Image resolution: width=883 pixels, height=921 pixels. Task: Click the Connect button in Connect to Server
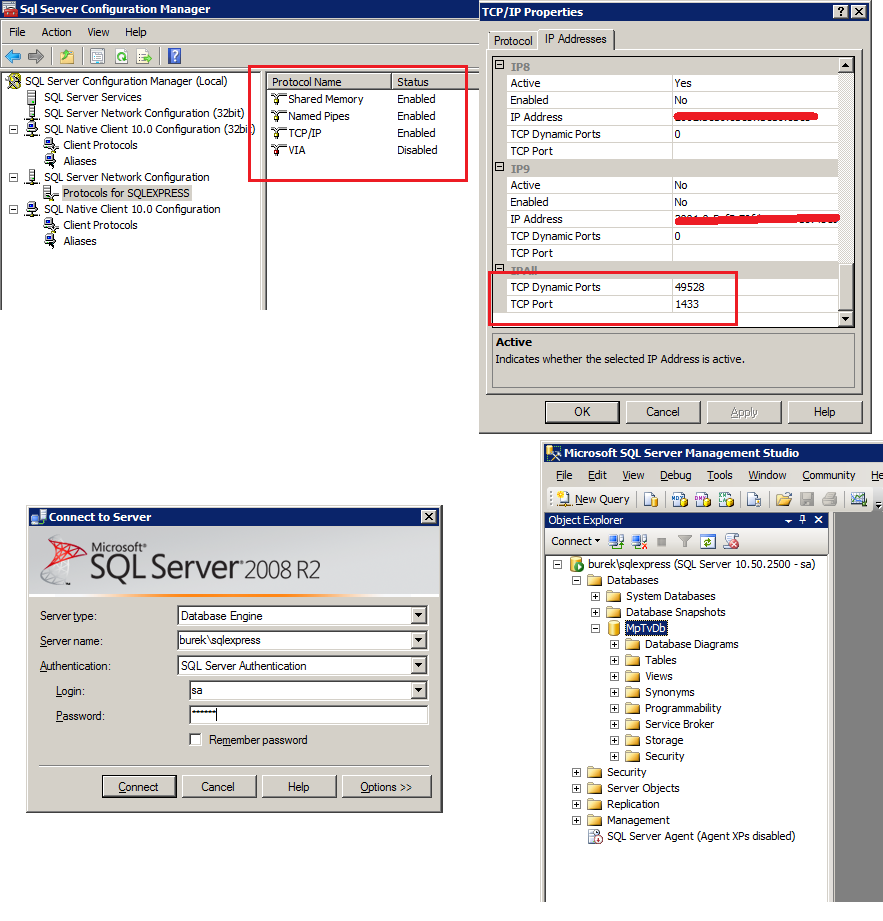pos(139,786)
